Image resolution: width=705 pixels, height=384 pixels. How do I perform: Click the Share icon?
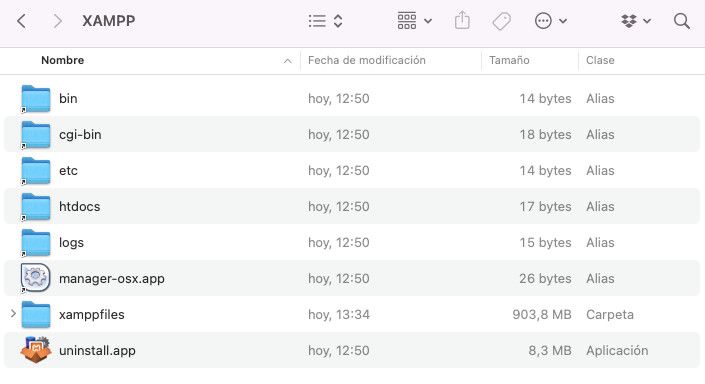tap(462, 21)
